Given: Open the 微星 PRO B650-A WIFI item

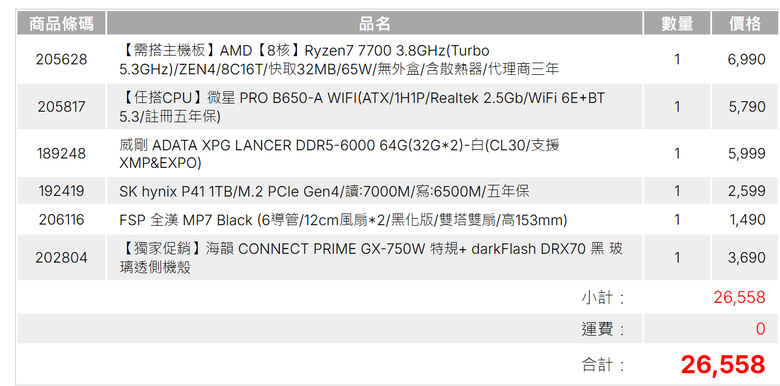Looking at the screenshot, I should [x=362, y=107].
